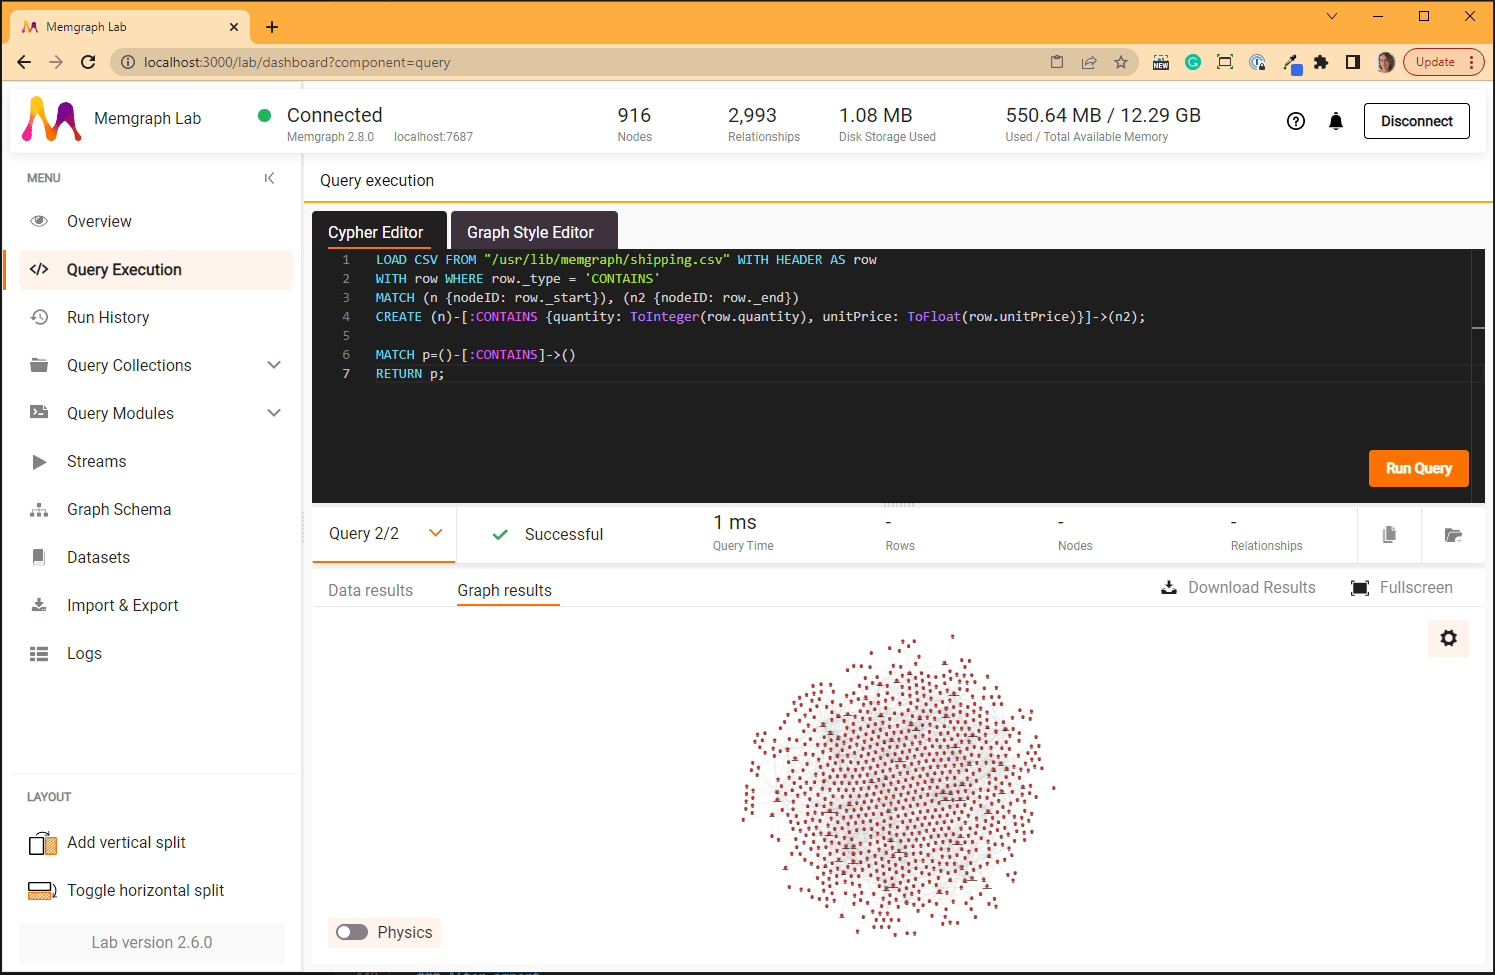This screenshot has width=1495, height=975.
Task: Click the 916 Nodes statistic
Action: coord(634,124)
